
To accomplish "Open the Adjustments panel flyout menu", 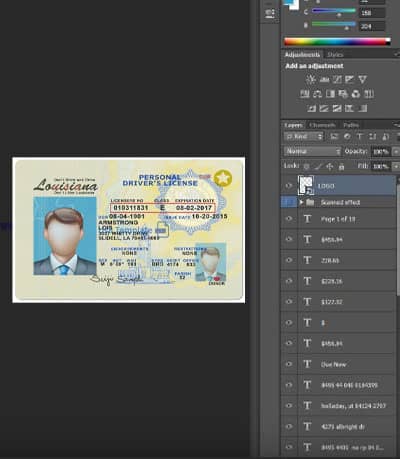I will pos(396,54).
